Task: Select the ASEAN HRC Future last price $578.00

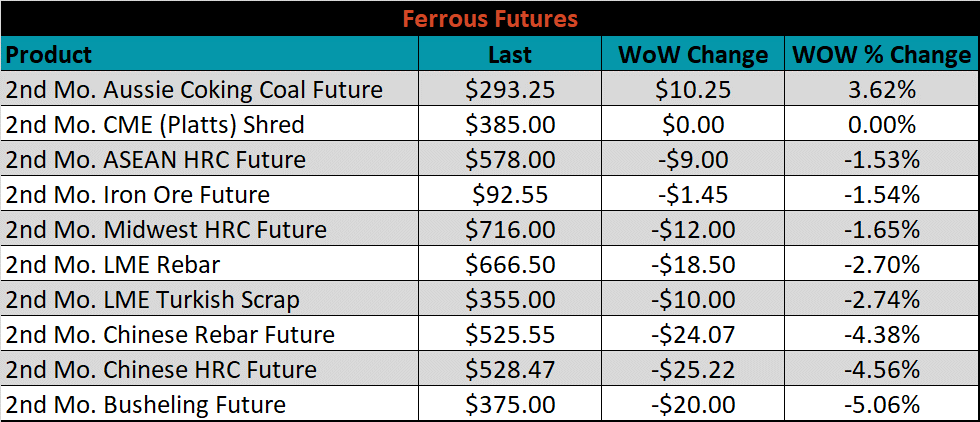Action: [x=510, y=159]
